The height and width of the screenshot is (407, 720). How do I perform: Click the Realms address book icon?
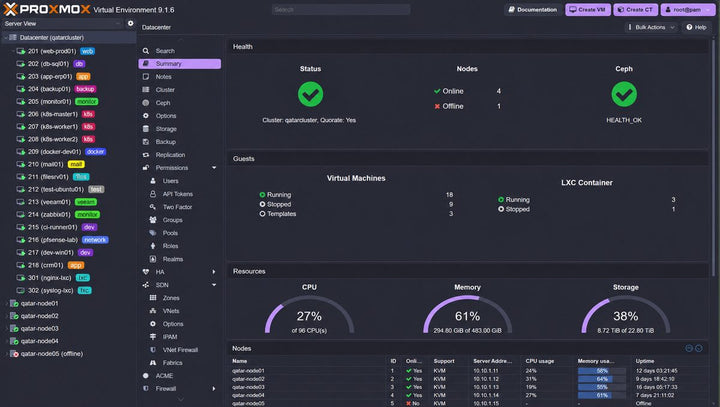(x=153, y=259)
